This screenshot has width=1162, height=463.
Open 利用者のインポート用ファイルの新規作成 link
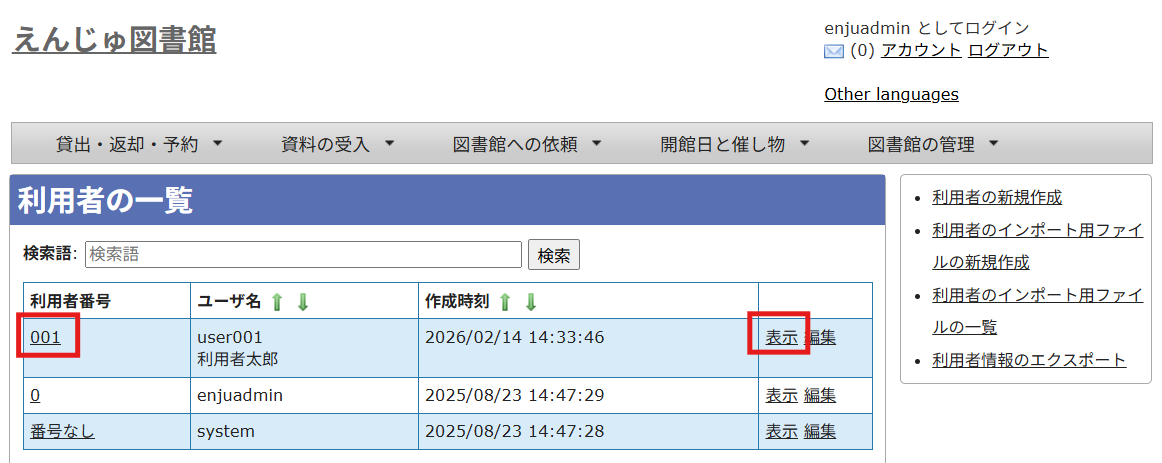pyautogui.click(x=1037, y=246)
